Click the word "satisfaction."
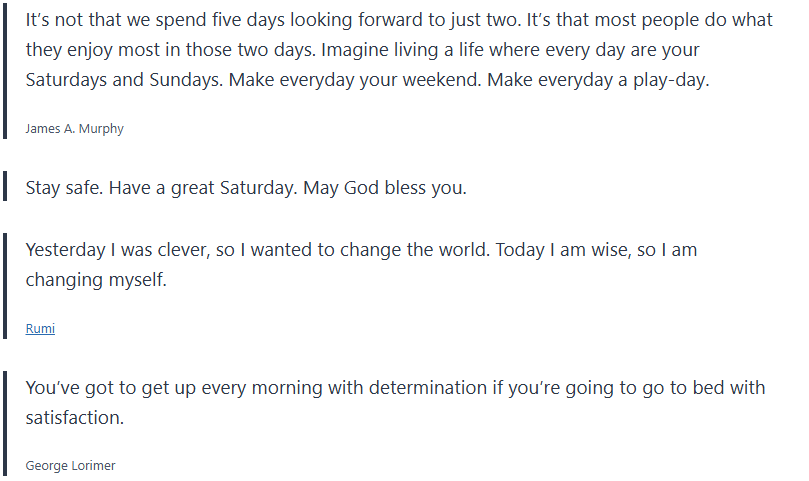This screenshot has height=481, width=809. [x=75, y=418]
